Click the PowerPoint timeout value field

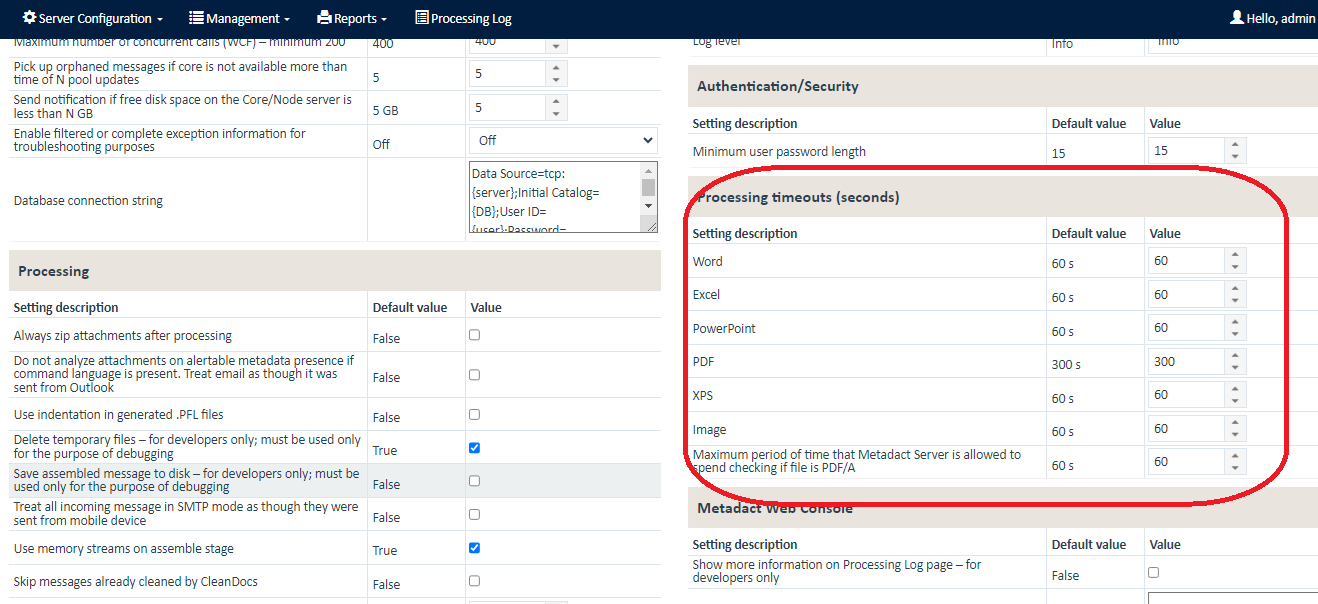point(1187,328)
